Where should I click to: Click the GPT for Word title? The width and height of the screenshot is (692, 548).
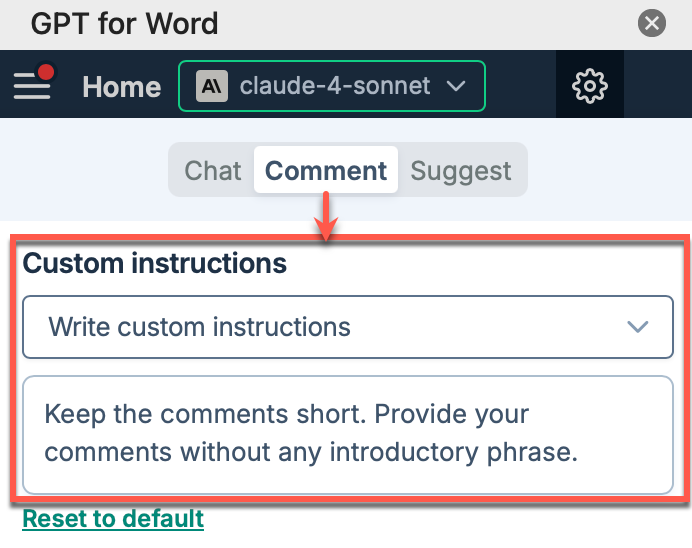tap(125, 23)
